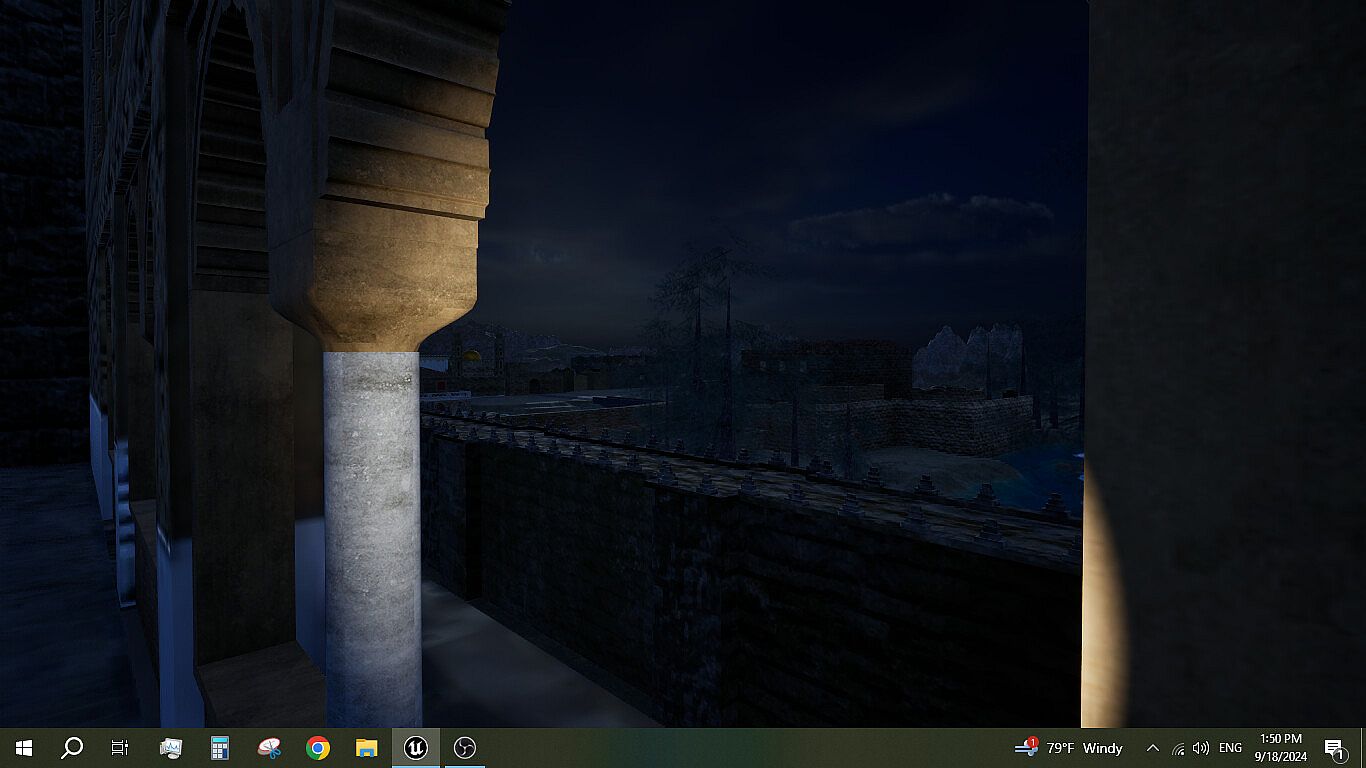Screen dimensions: 1366x768
Task: Switch to the Unreal Engine window
Action: 416,748
